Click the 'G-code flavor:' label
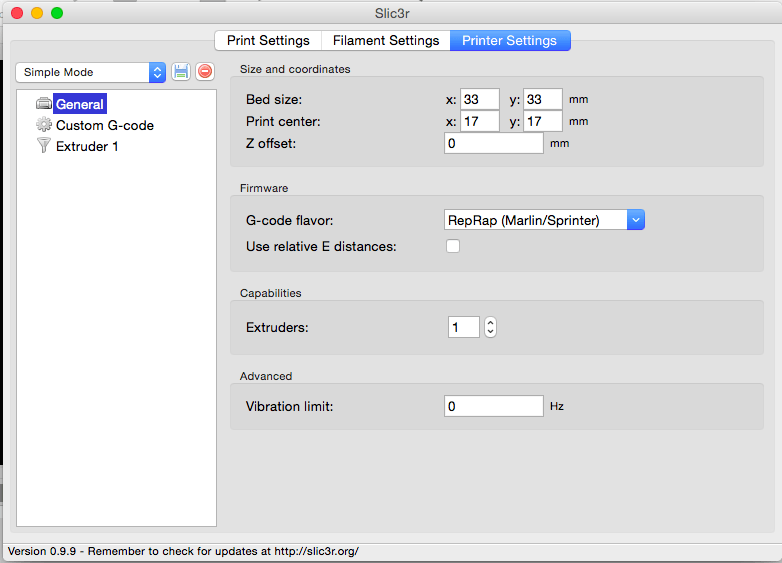The width and height of the screenshot is (782, 563). coord(290,220)
